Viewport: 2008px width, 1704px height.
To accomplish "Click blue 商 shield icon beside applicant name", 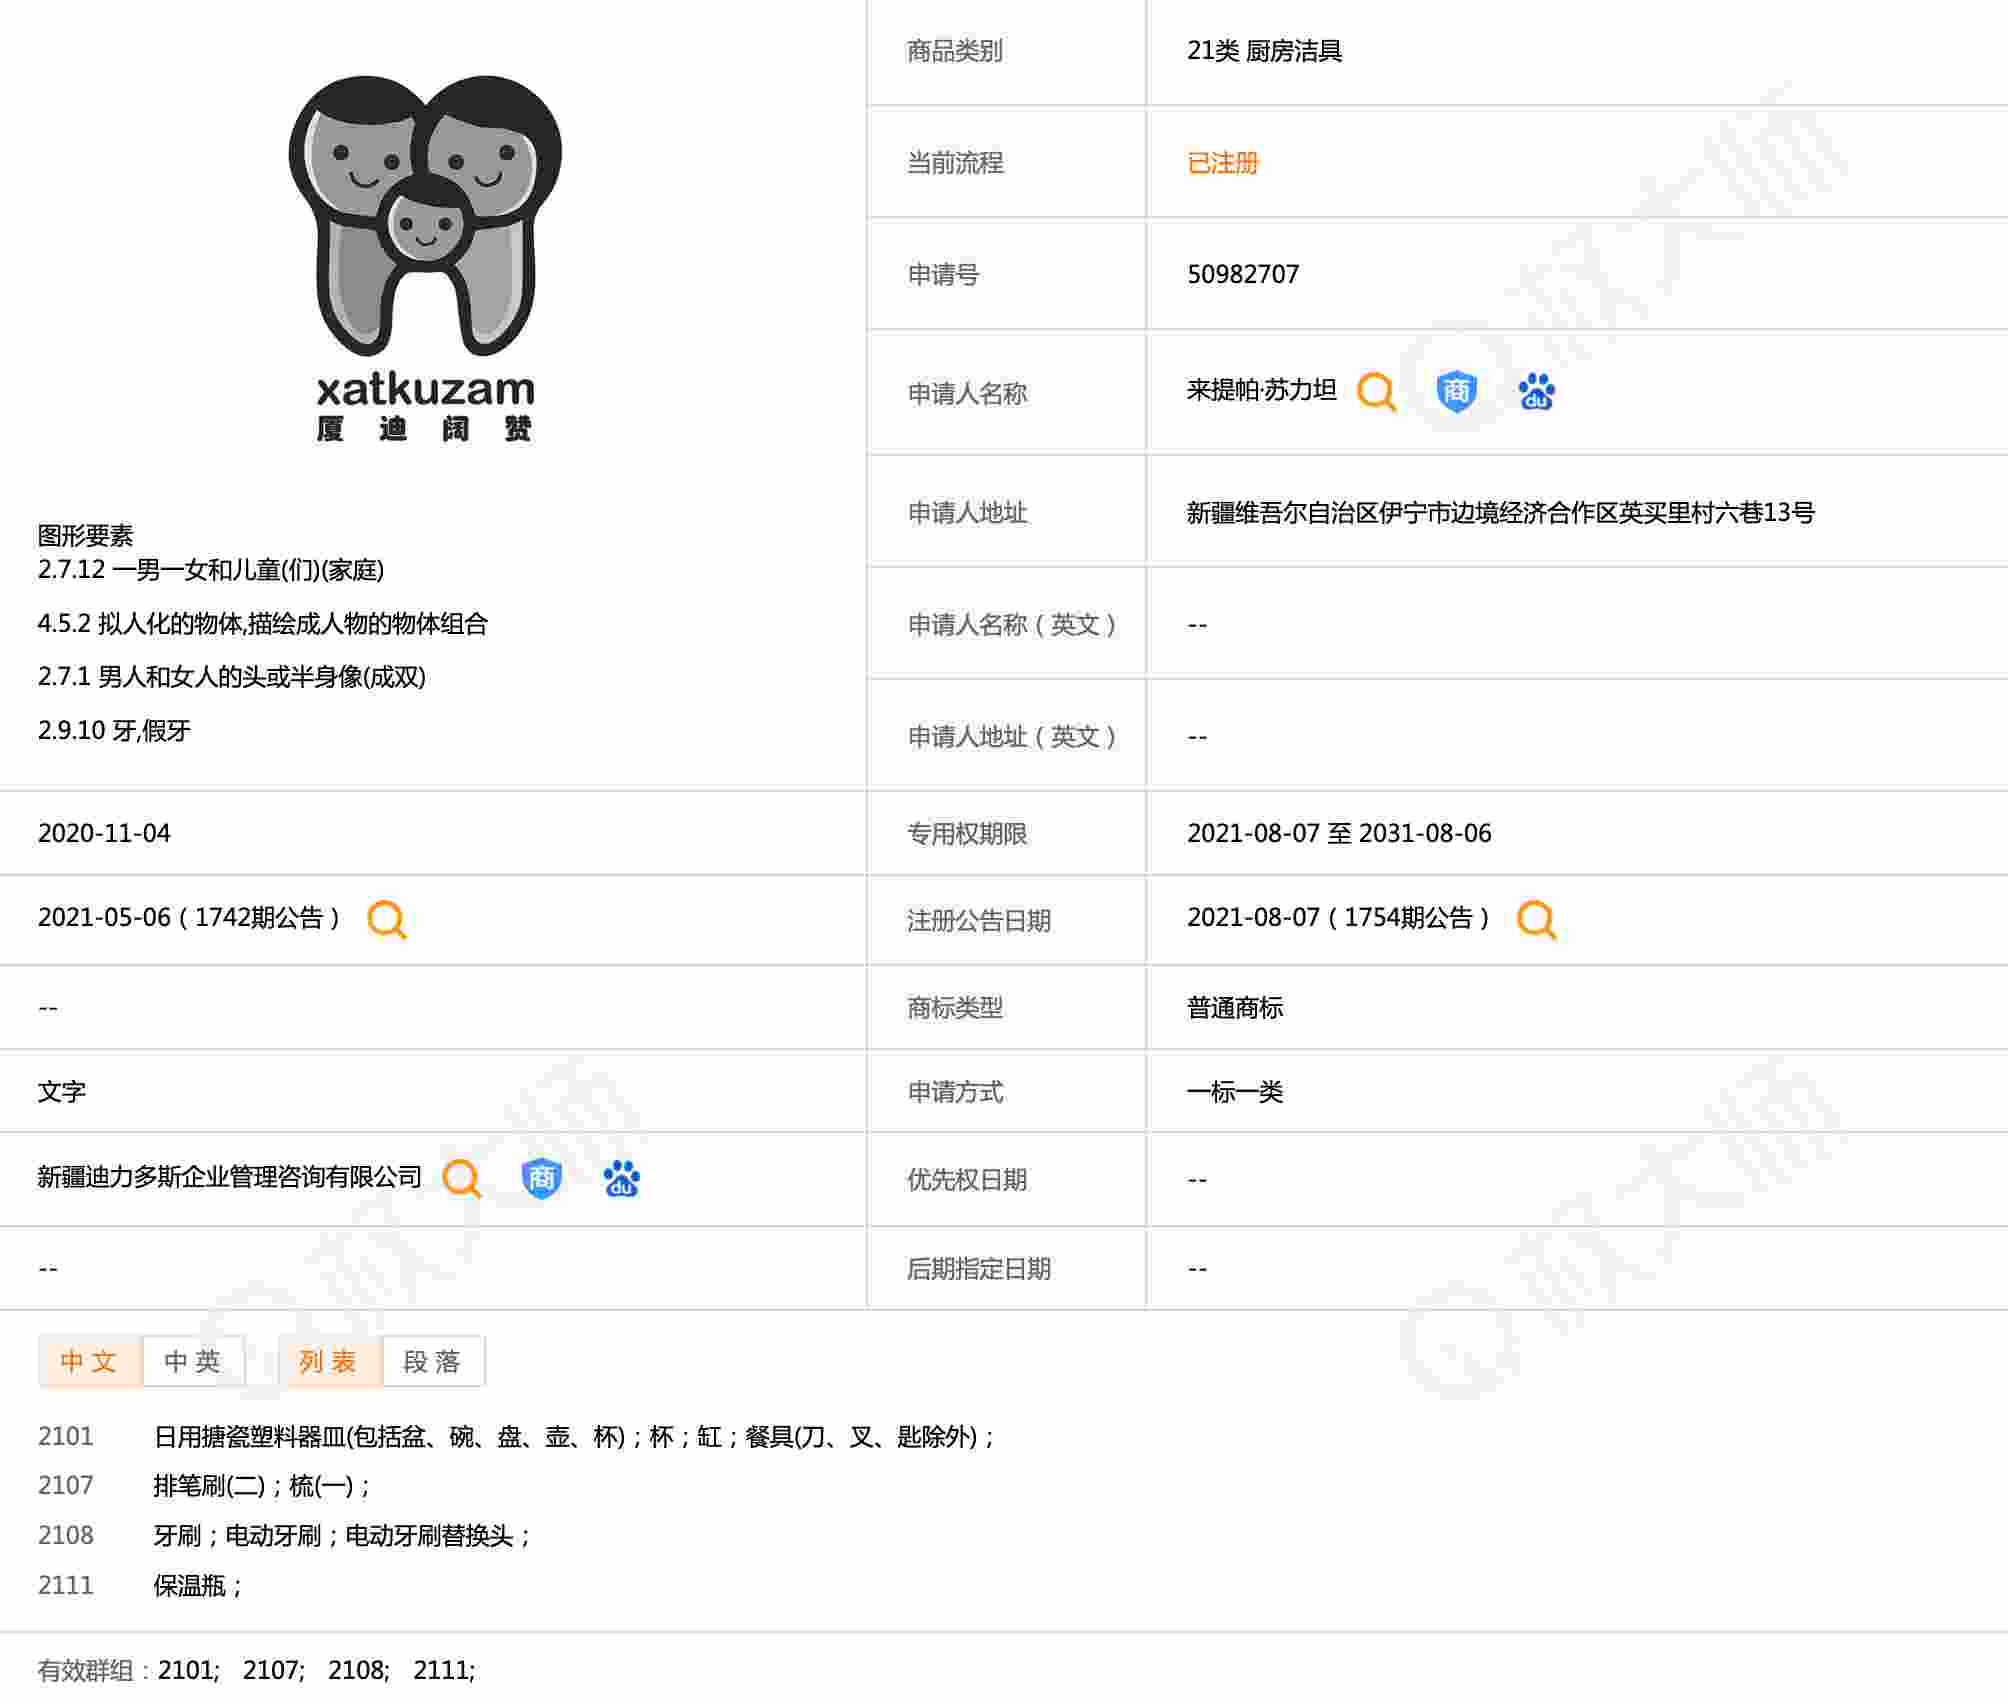I will (1456, 391).
